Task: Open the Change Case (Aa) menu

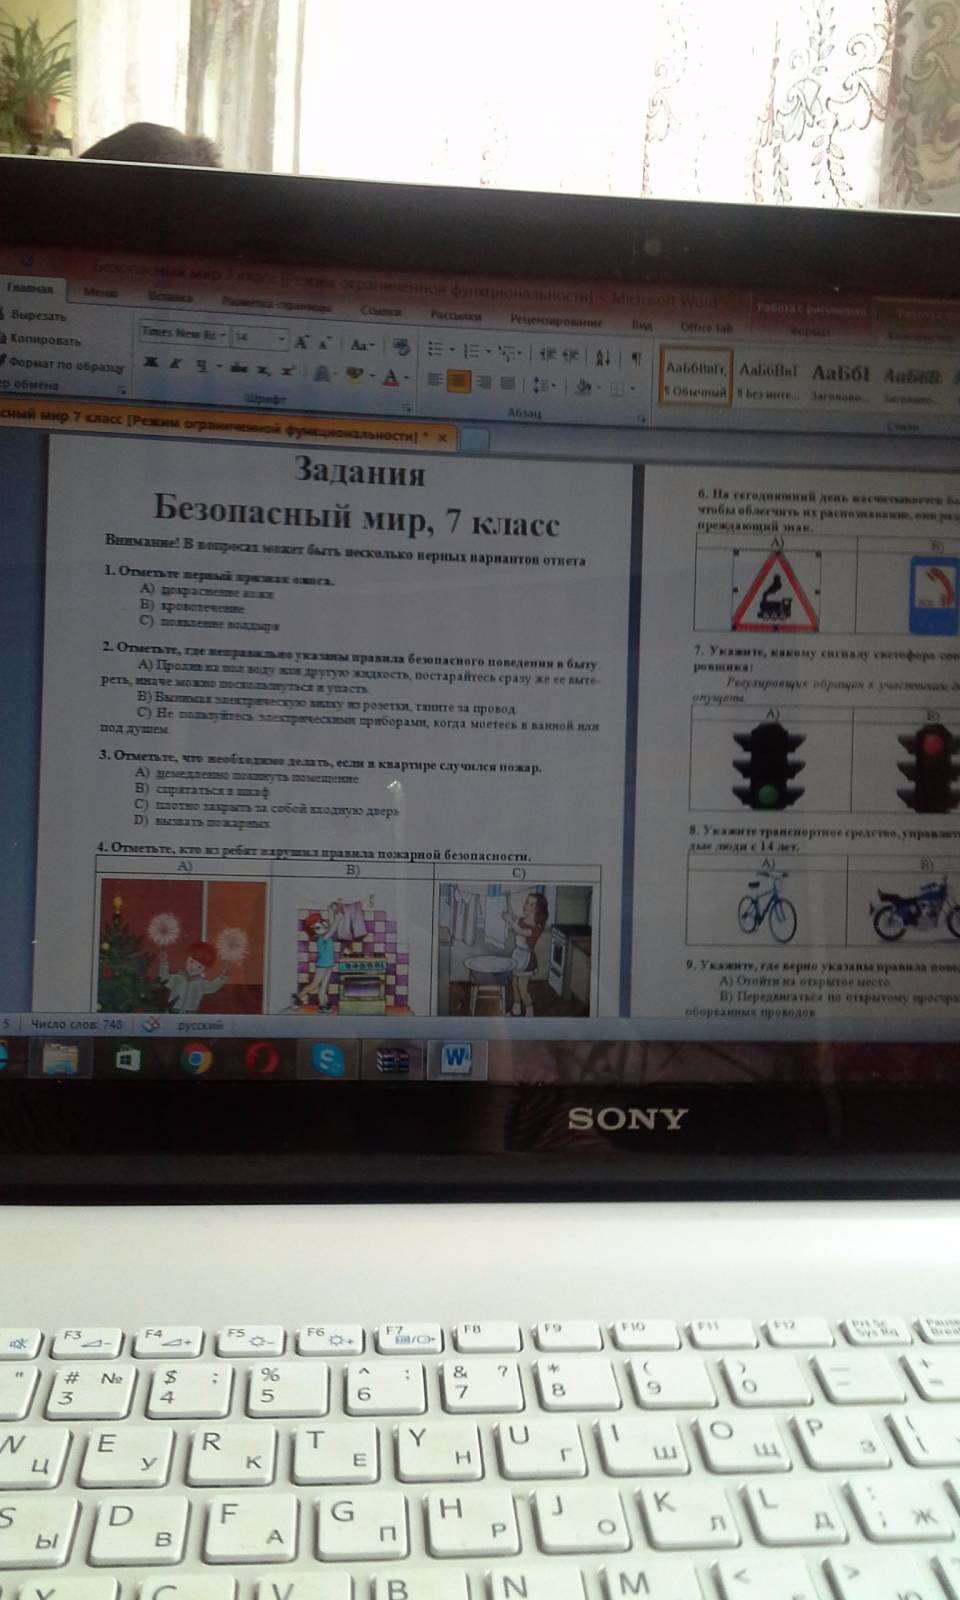Action: point(362,345)
